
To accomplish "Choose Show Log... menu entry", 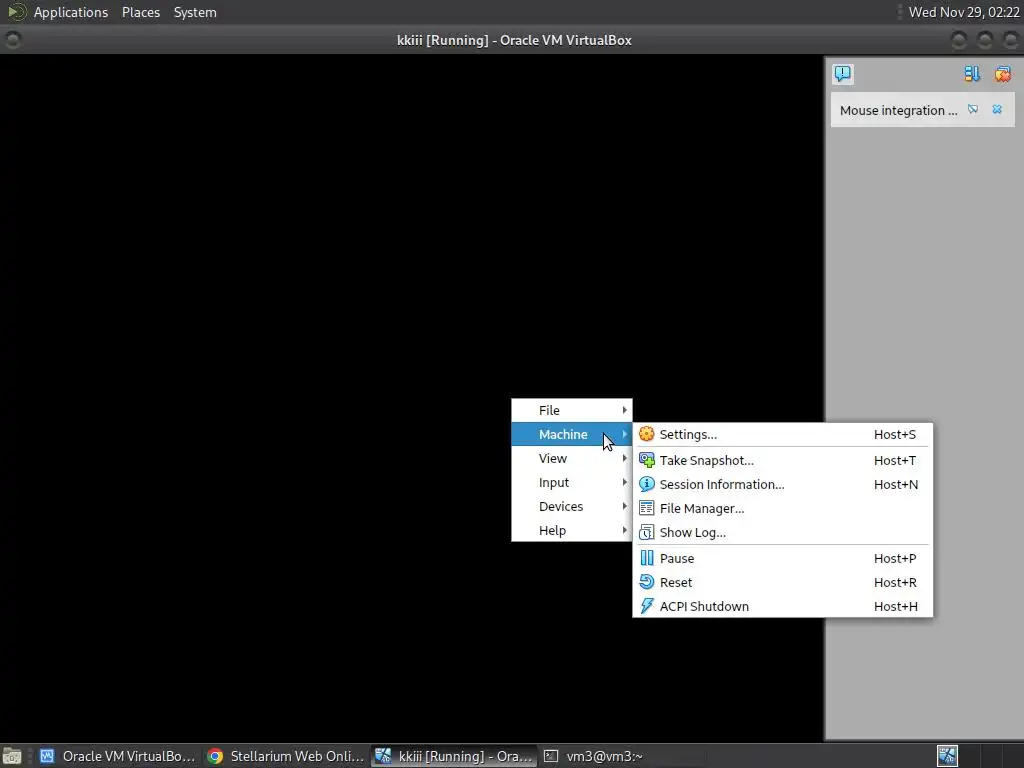I will pyautogui.click(x=782, y=533).
